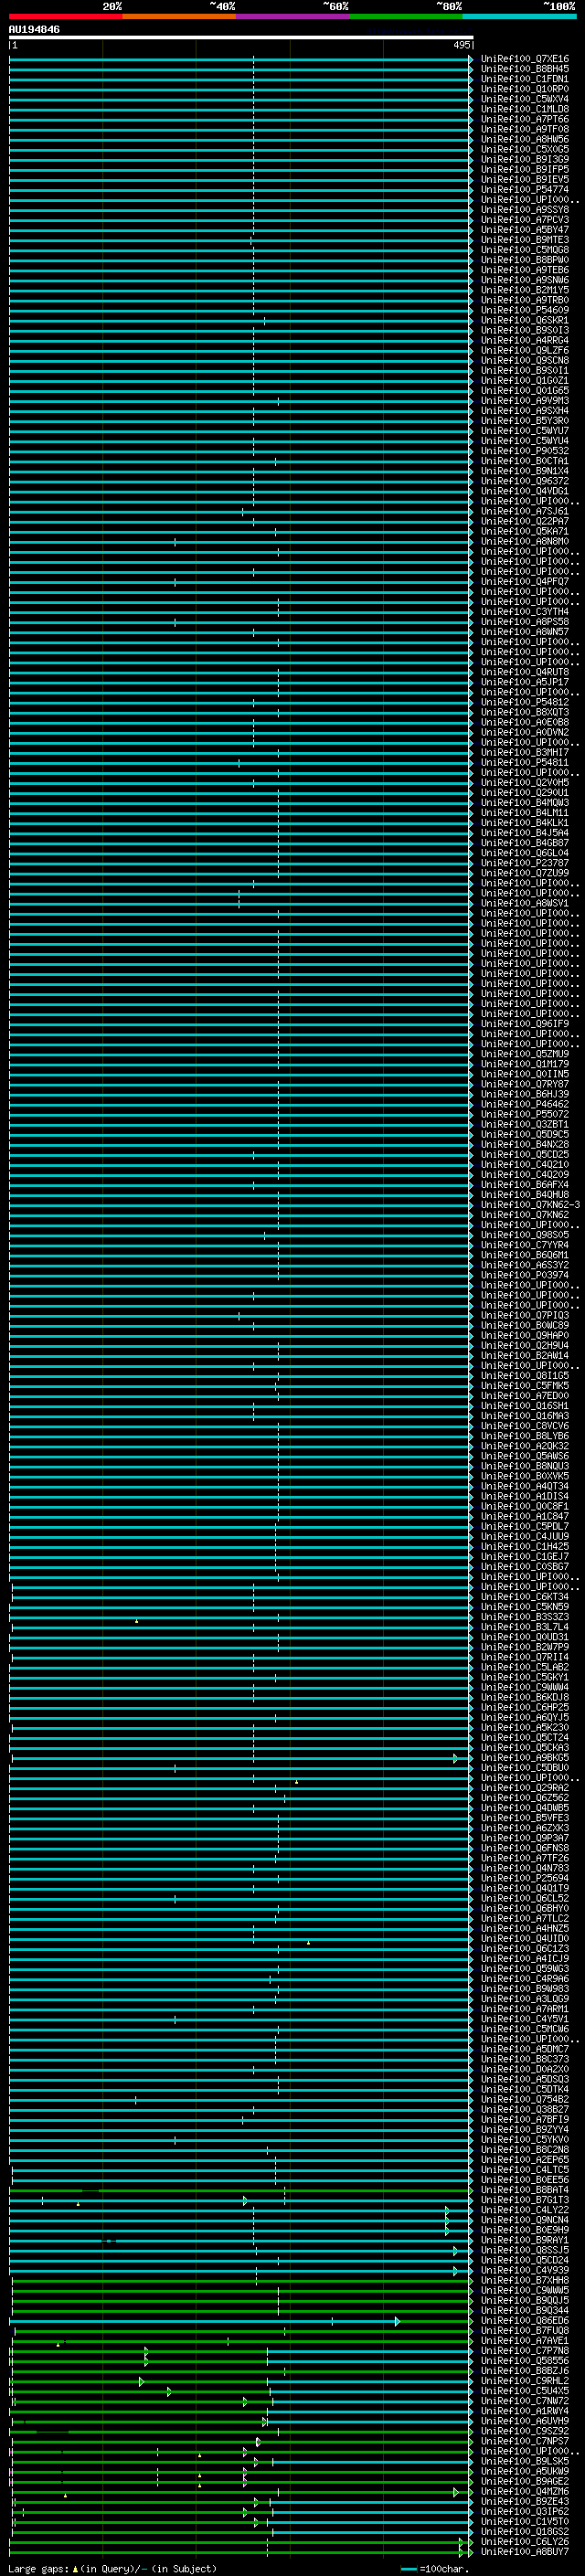This screenshot has width=585, height=2576.
Task: Select the UniRef100_C4Q209 label
Action: [x=525, y=1174]
